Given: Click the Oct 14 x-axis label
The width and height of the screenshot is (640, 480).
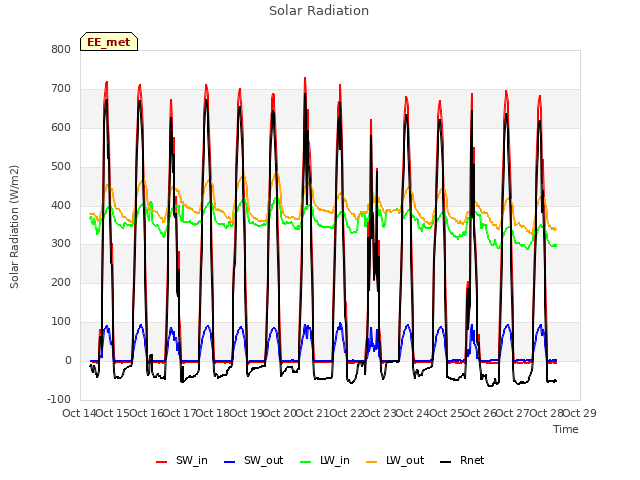Looking at the screenshot, I should pyautogui.click(x=79, y=413).
